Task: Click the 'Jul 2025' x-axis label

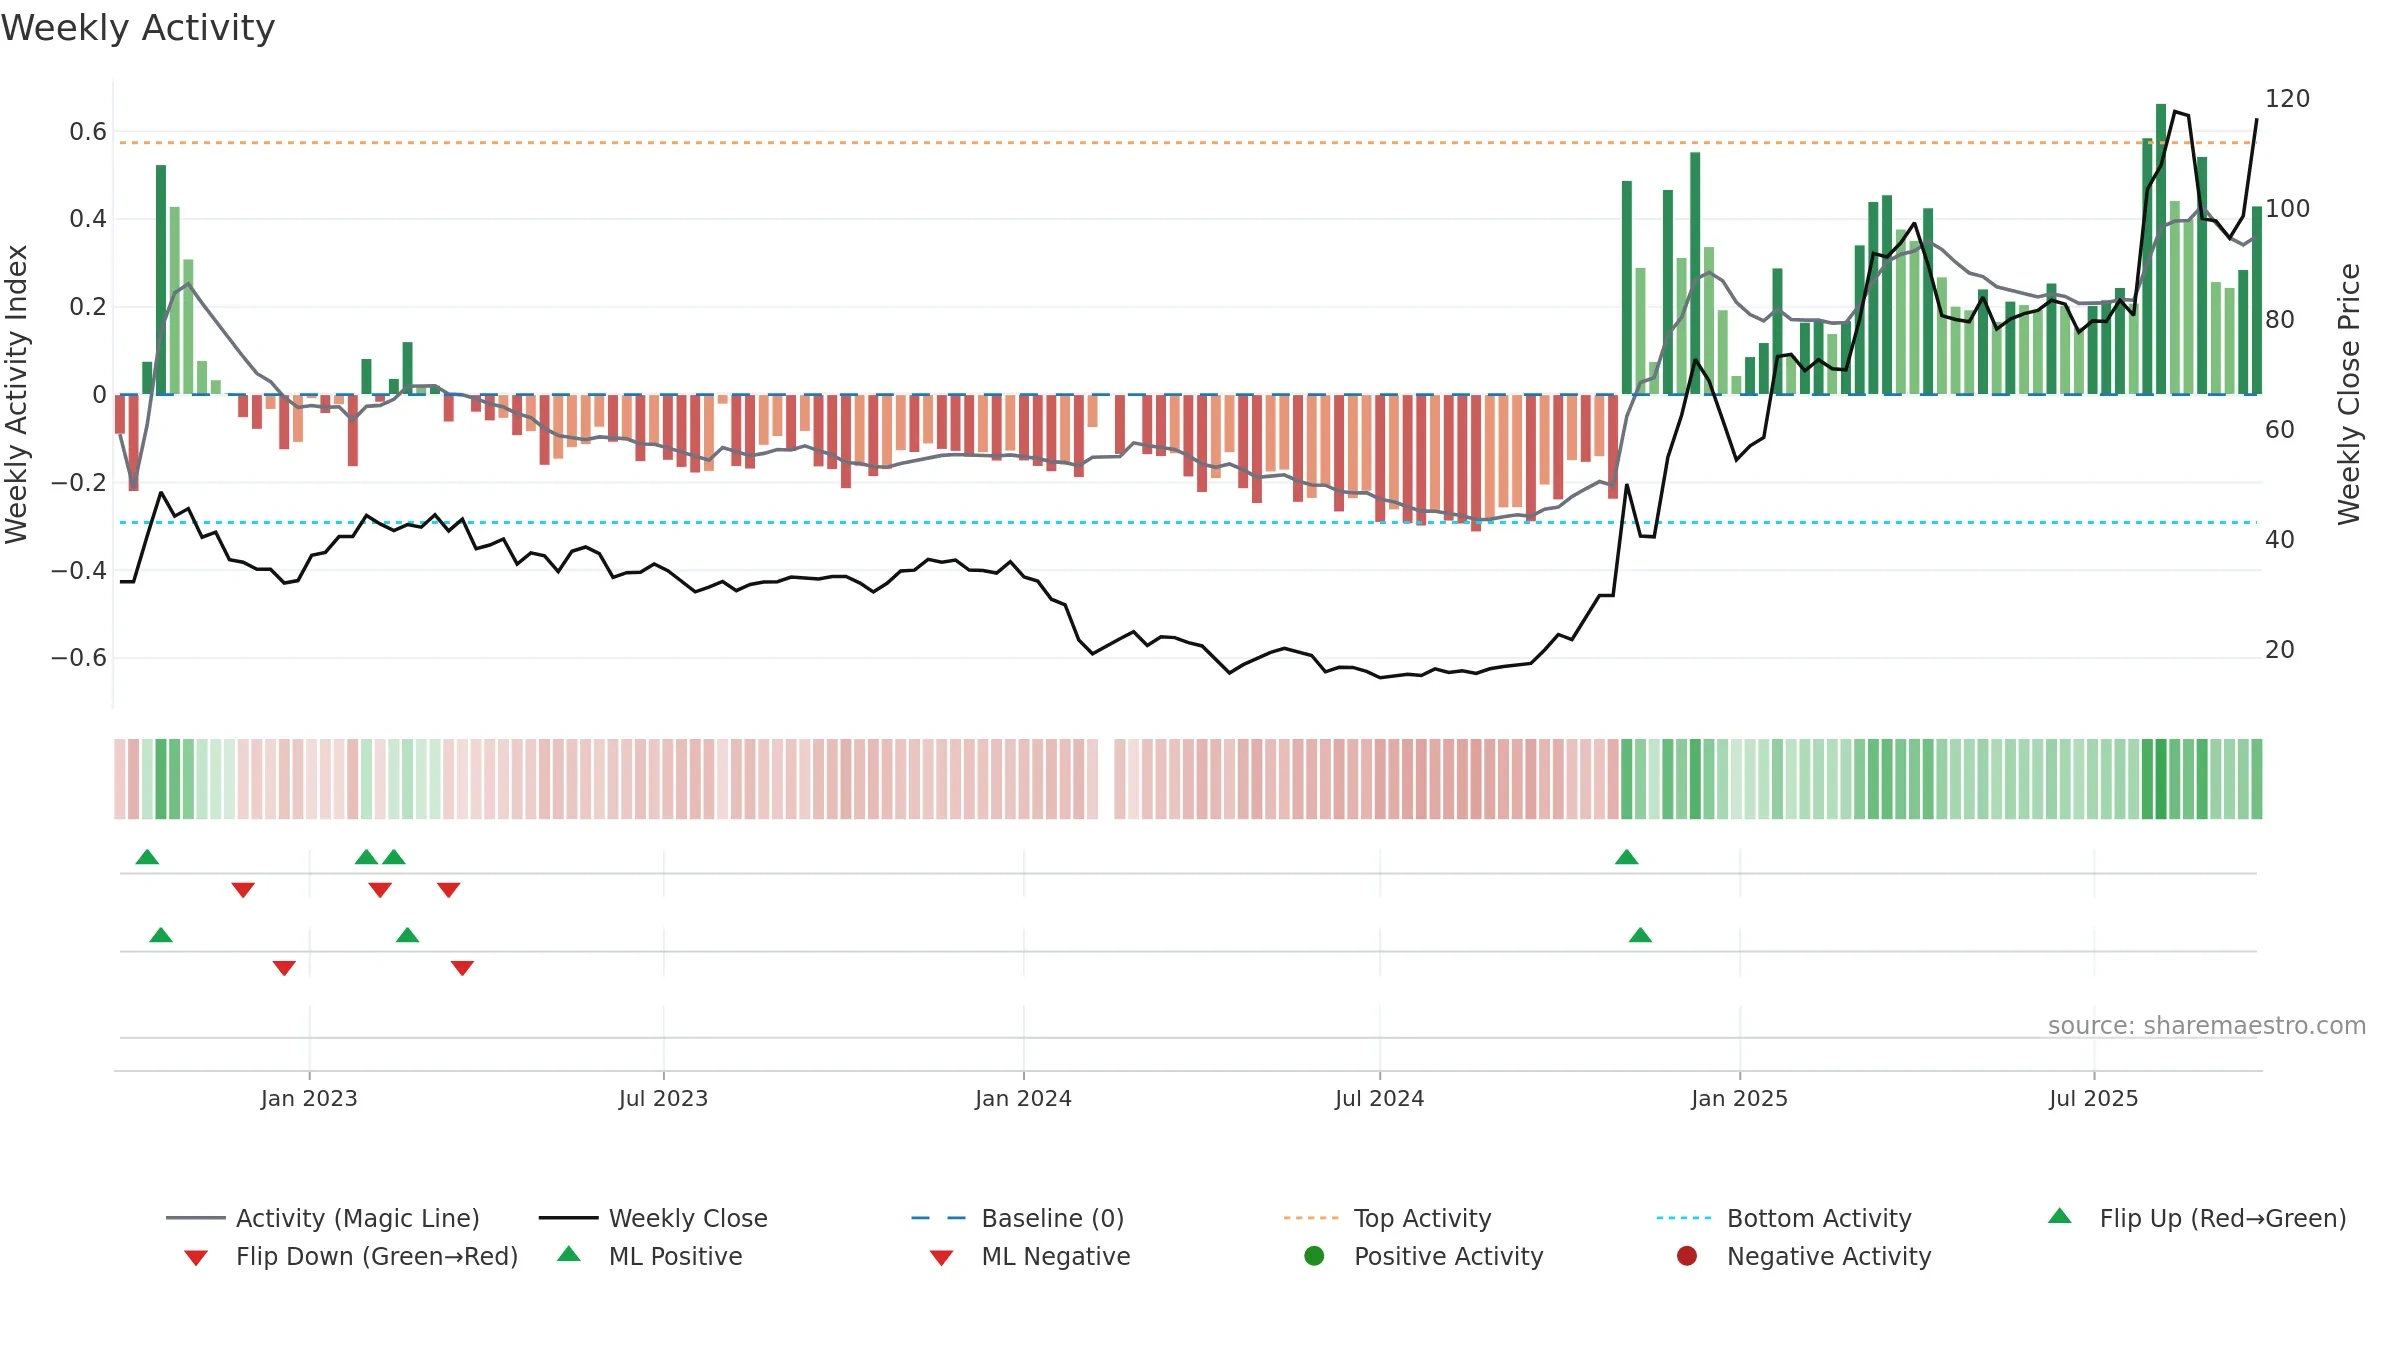Action: (2093, 1099)
